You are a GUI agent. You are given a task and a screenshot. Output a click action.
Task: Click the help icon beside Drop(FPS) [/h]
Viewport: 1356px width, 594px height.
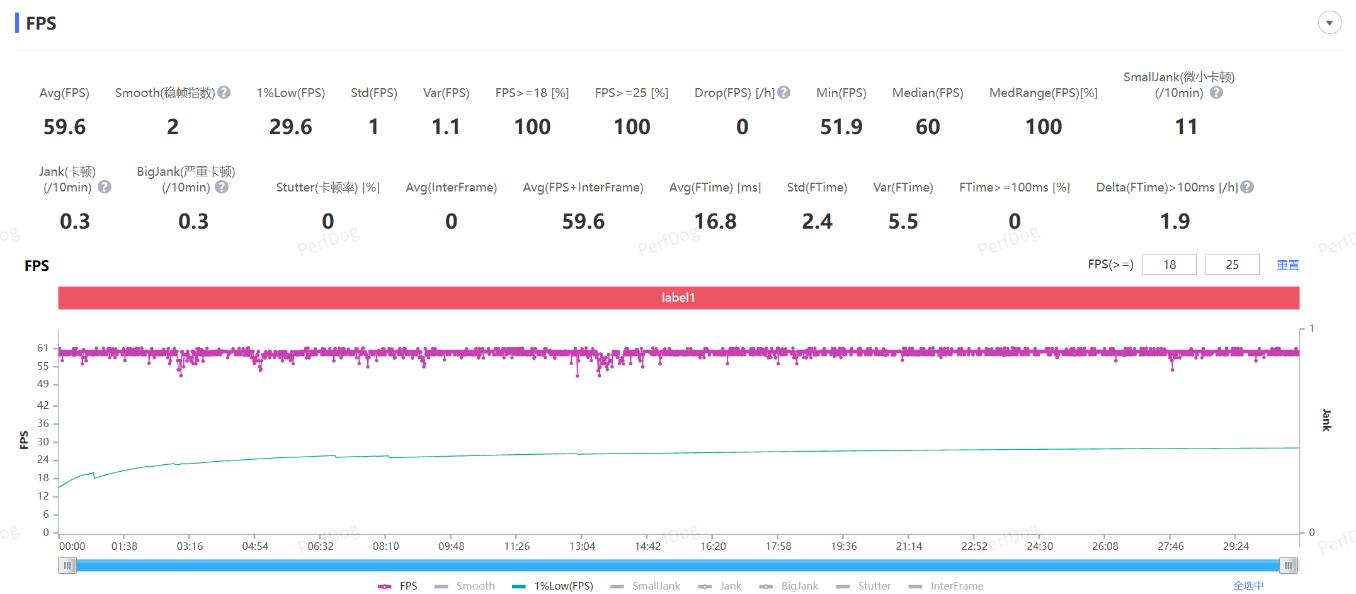(x=784, y=93)
